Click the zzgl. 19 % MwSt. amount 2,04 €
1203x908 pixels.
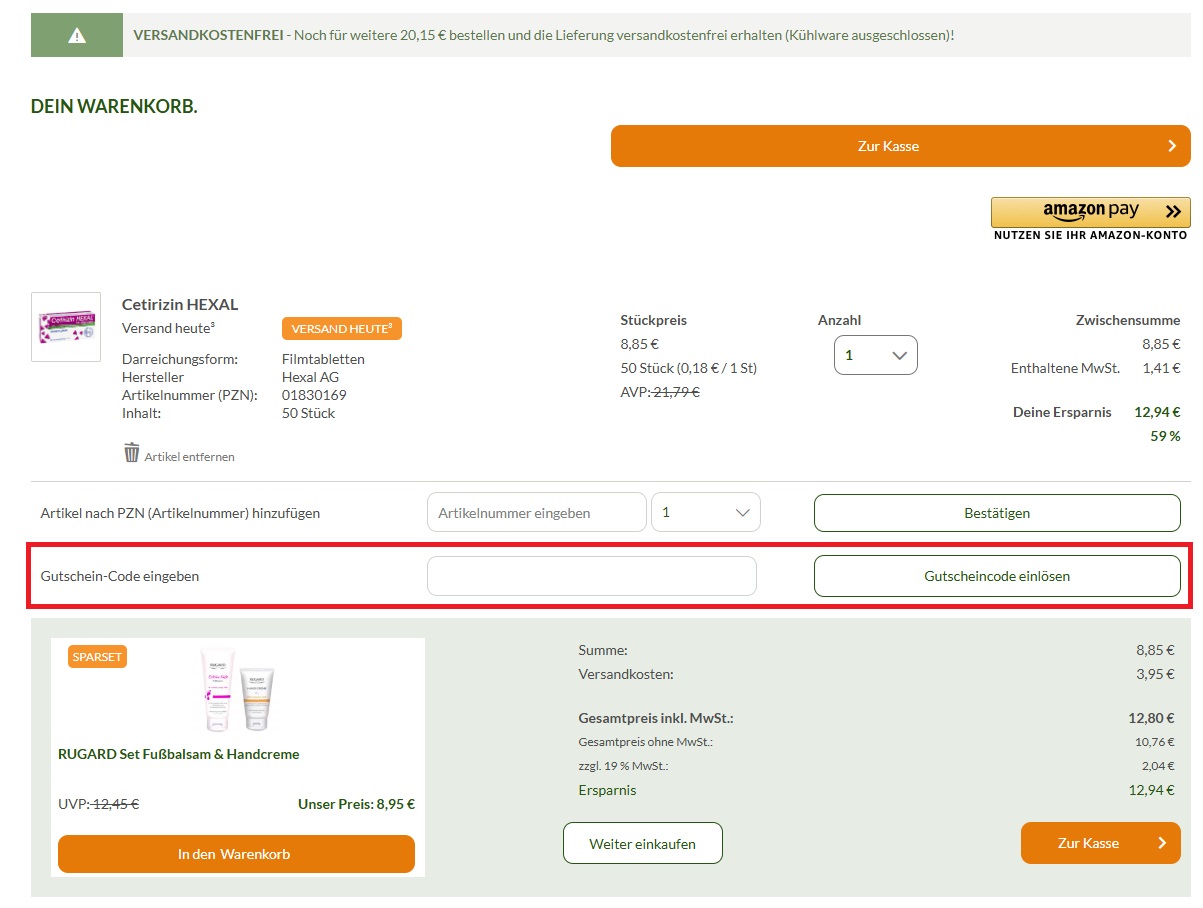tap(1157, 766)
